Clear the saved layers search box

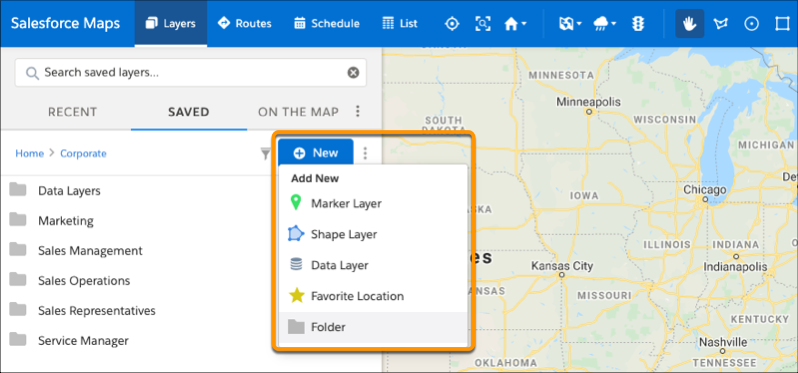pos(353,73)
